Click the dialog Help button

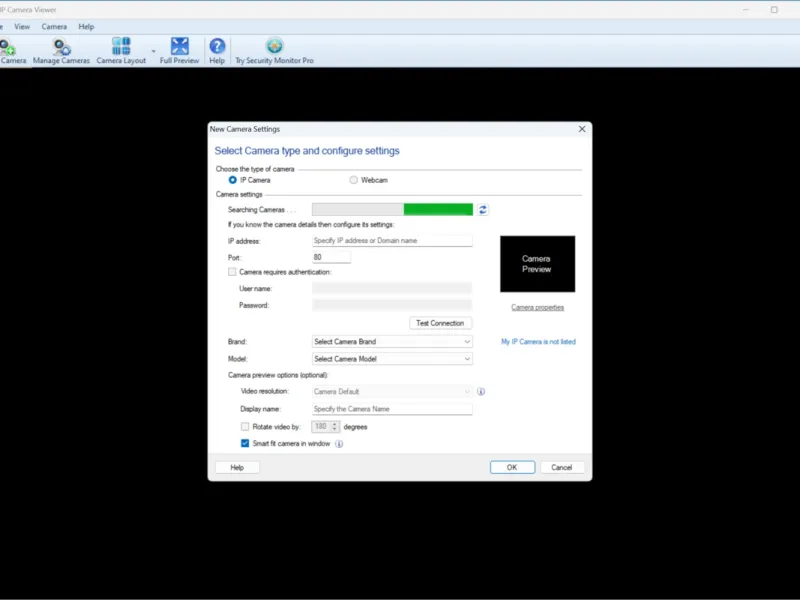(237, 467)
